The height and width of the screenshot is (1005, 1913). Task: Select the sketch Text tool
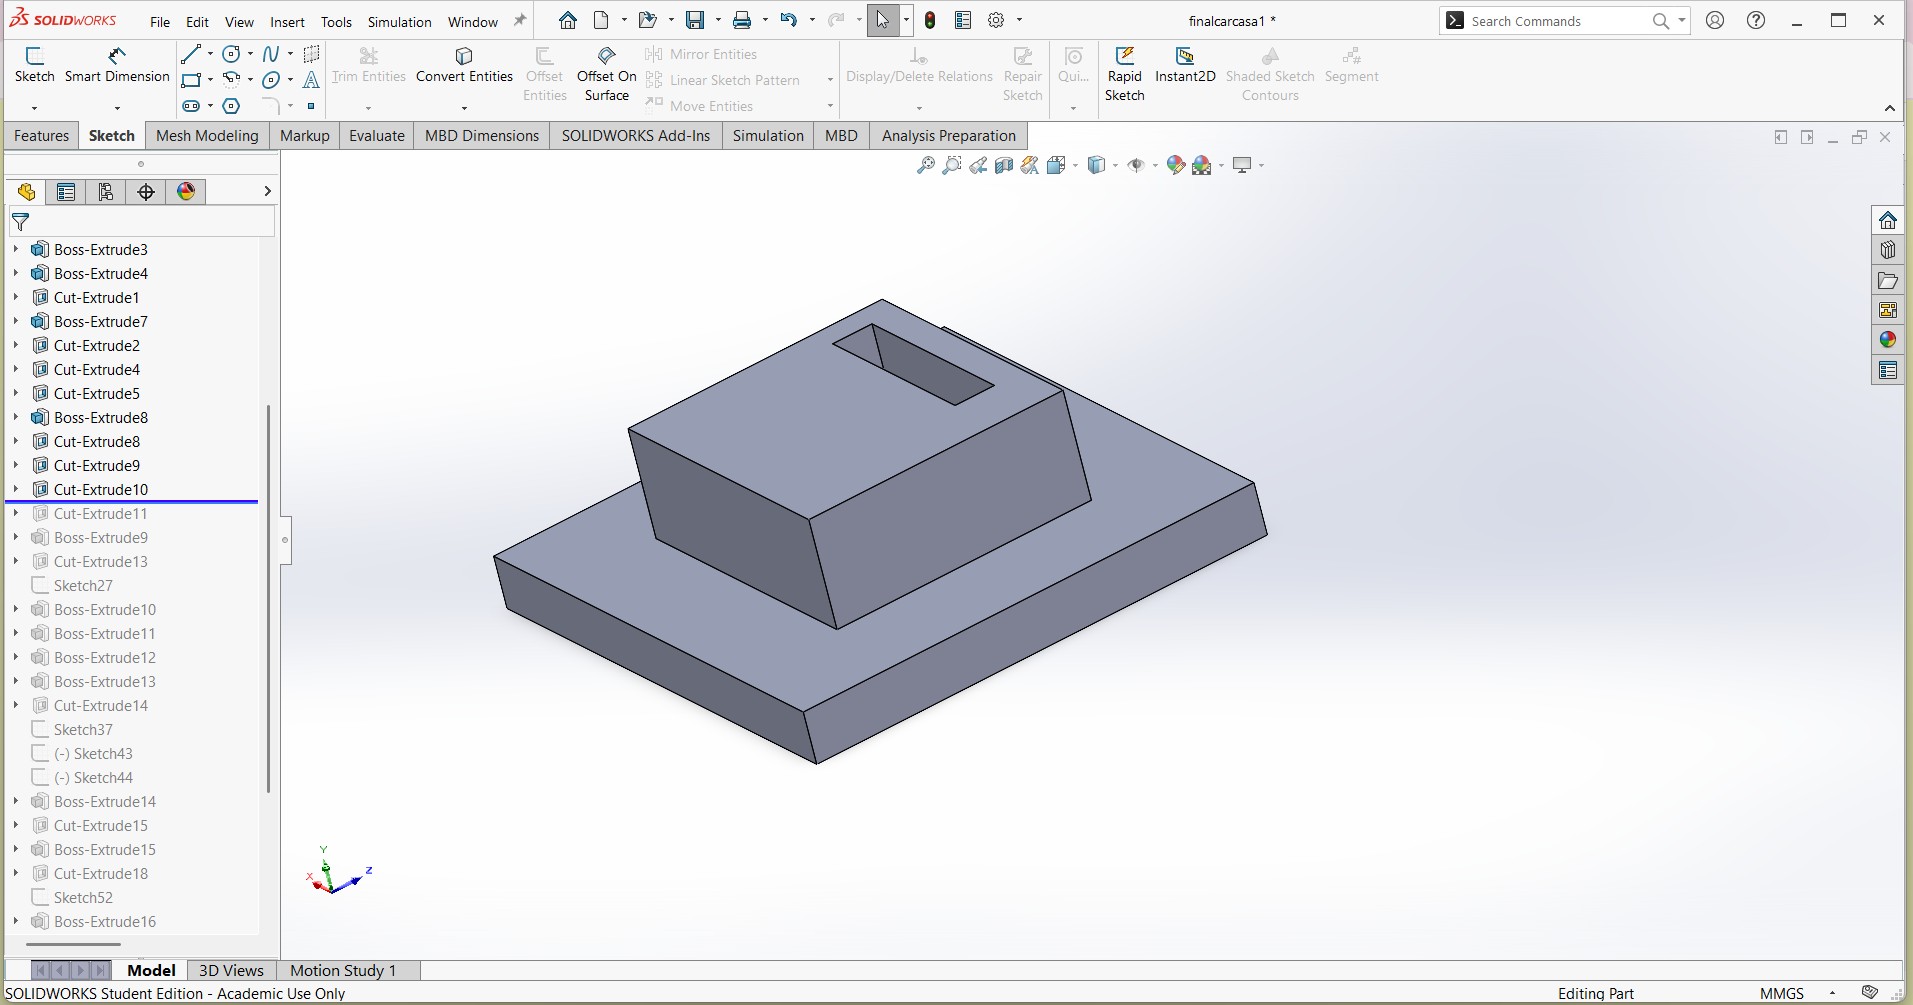pyautogui.click(x=311, y=80)
